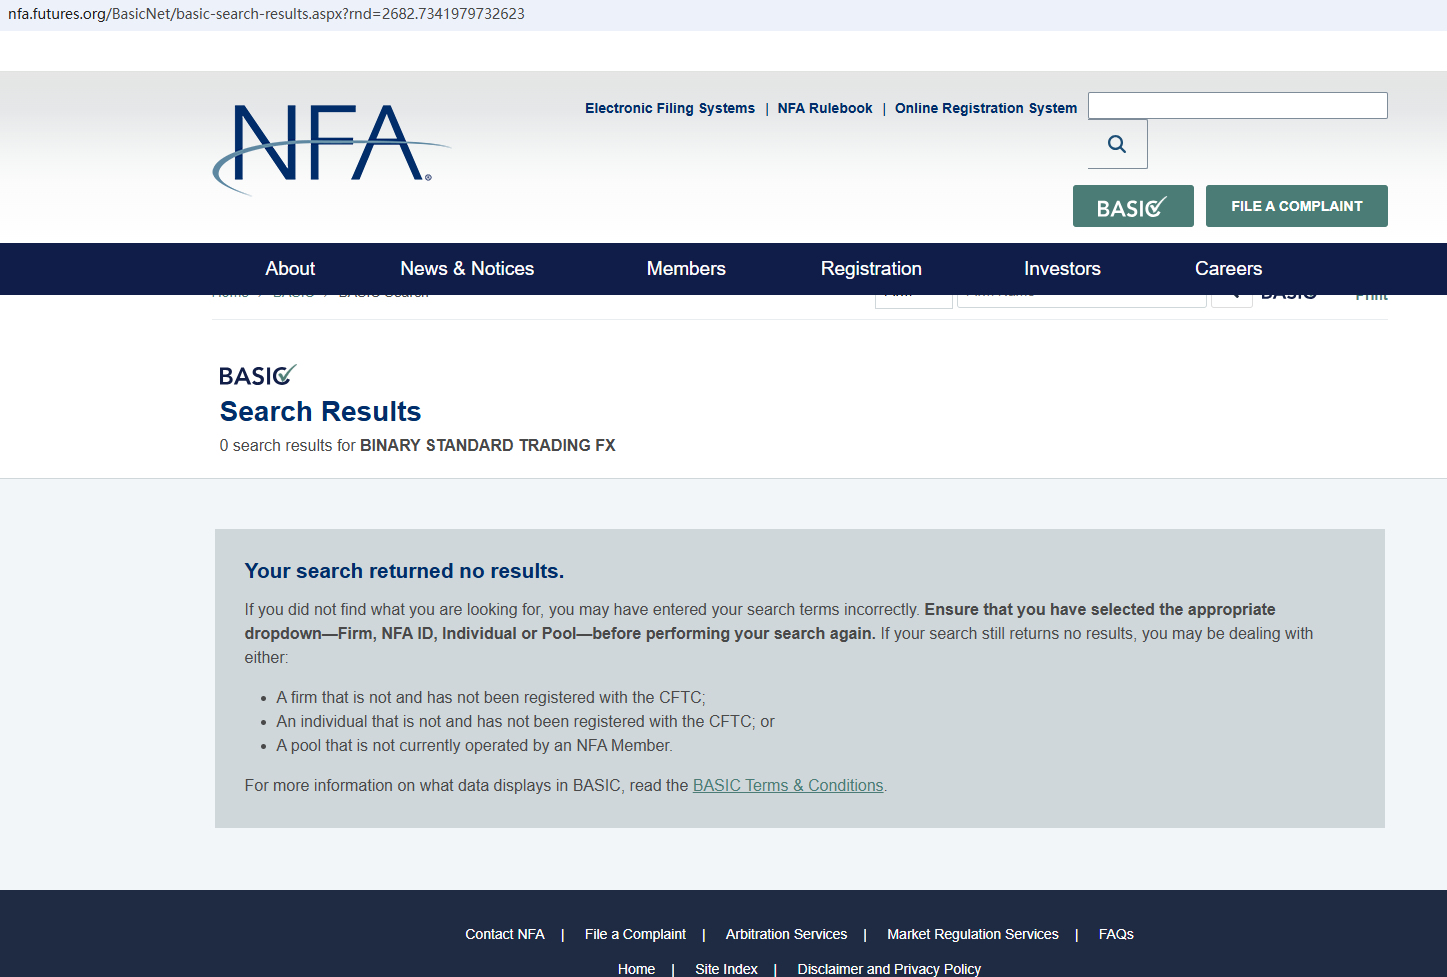Click Contact NFA in footer
The height and width of the screenshot is (977, 1447).
(x=505, y=934)
